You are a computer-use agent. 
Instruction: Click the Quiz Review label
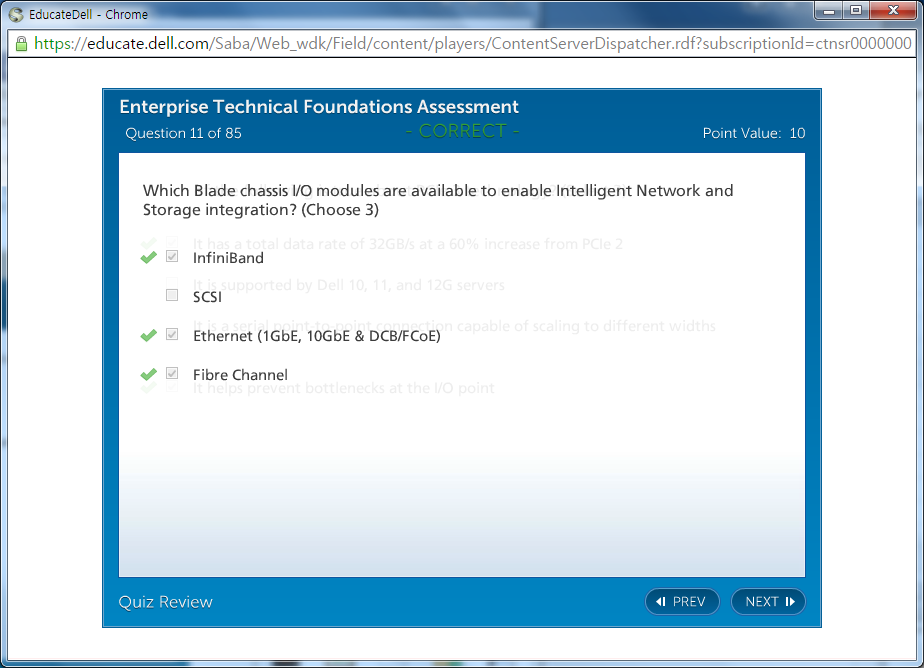(166, 601)
